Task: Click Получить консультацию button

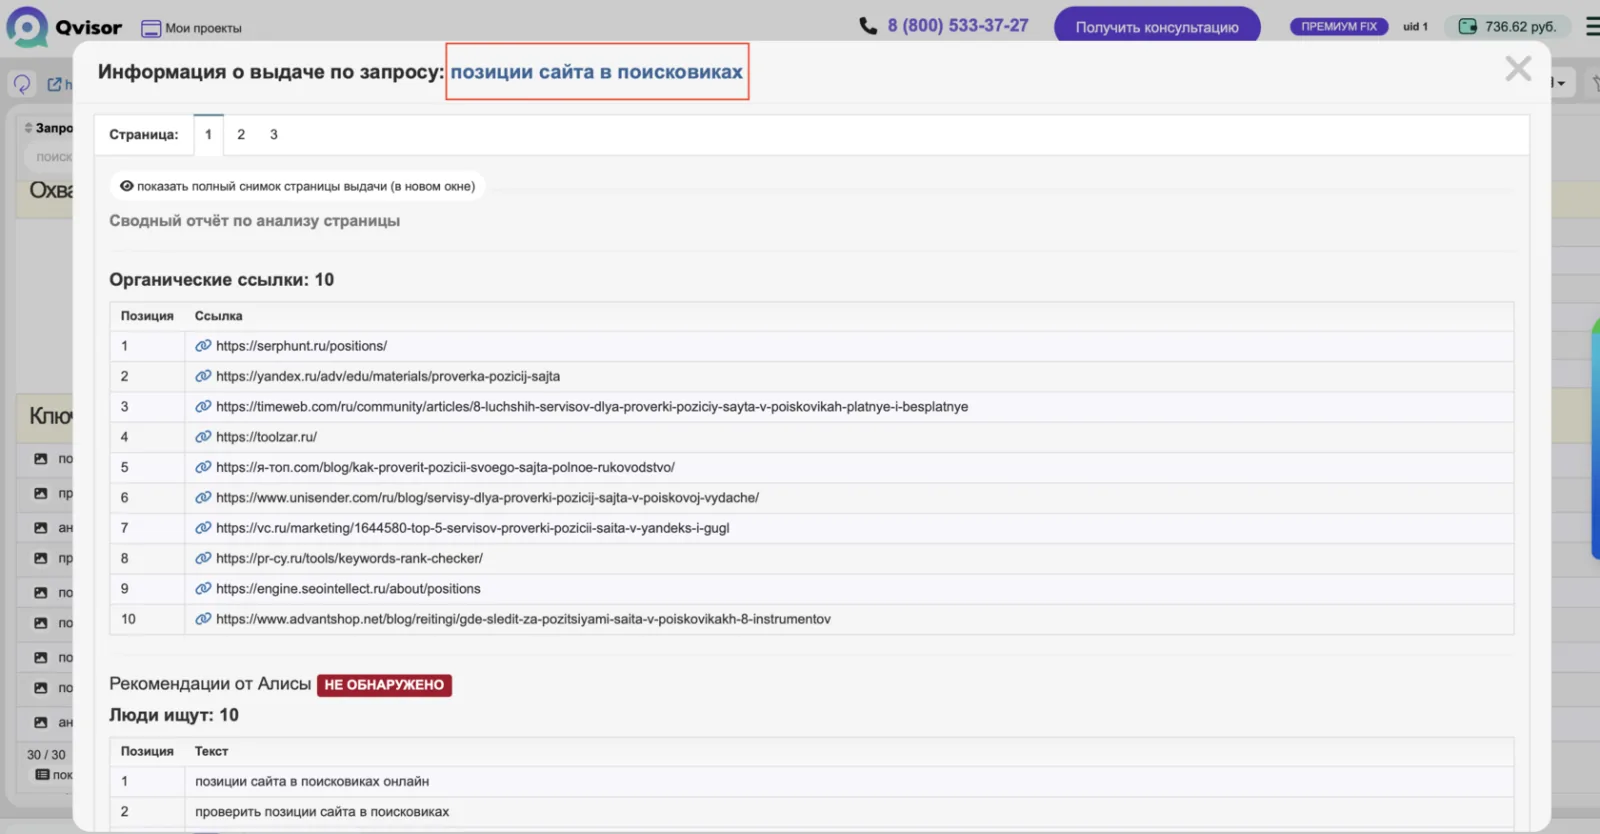Action: click(1157, 27)
